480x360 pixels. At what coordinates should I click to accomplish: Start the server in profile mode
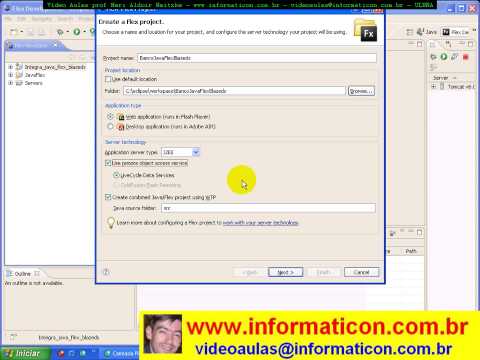click(x=455, y=57)
